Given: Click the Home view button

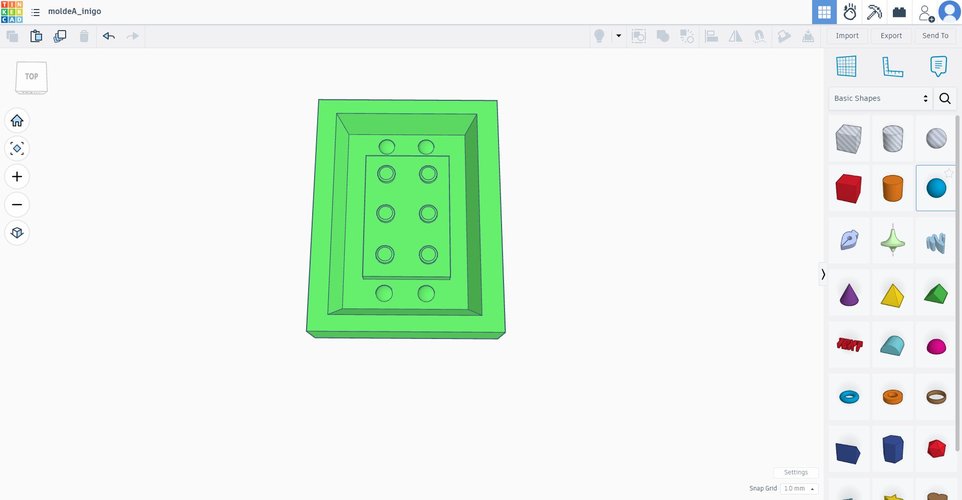Looking at the screenshot, I should pyautogui.click(x=17, y=120).
